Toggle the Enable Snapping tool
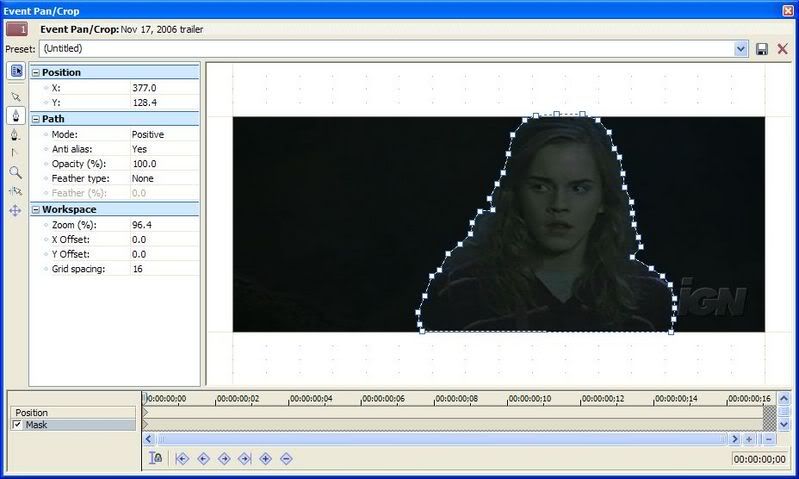 coord(15,191)
